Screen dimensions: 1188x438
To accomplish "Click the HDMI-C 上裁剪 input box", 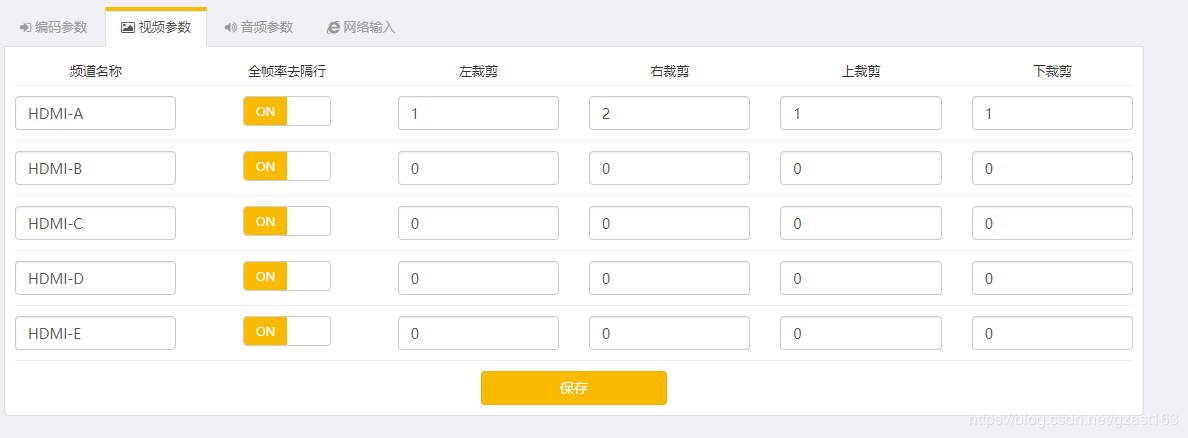I will [x=861, y=223].
